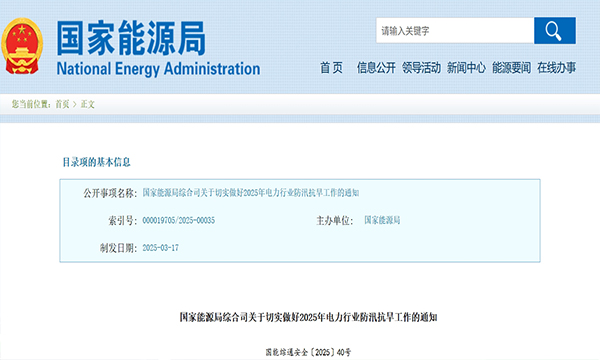
Task: Click the breadcrumb chevron separator
Action: [x=75, y=104]
